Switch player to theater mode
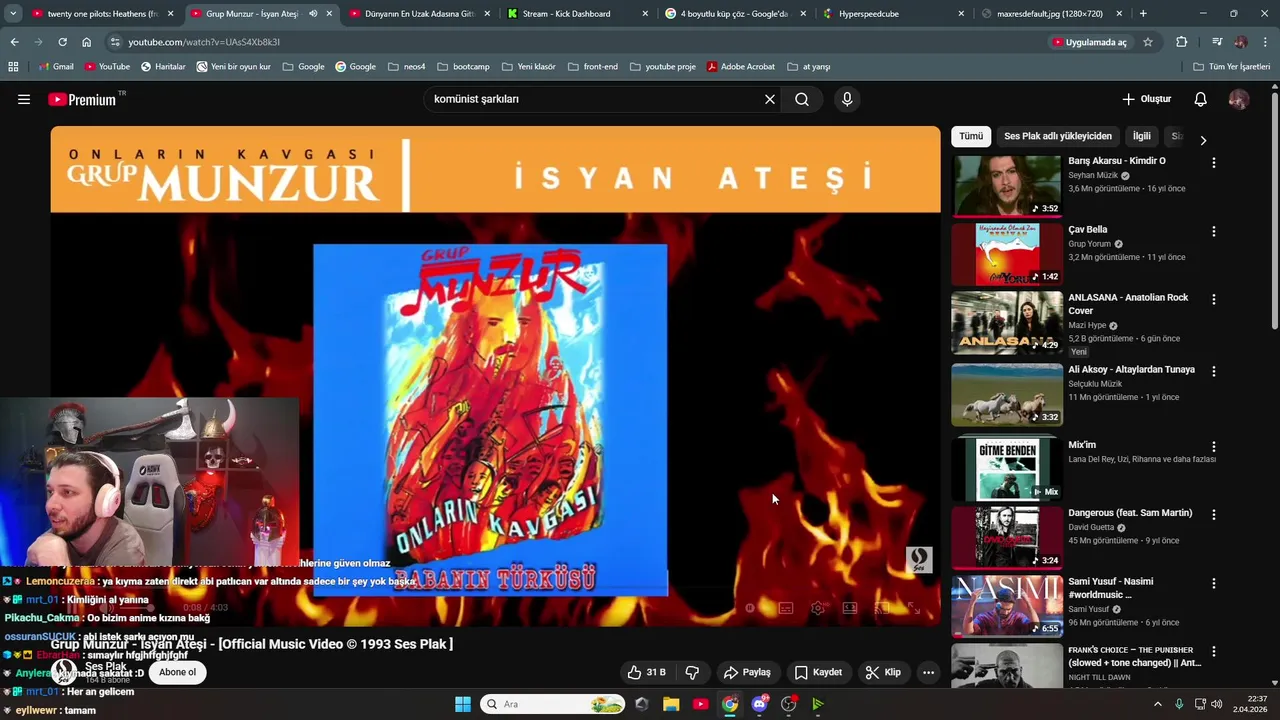Screen dimensions: 1280x720 (849, 608)
